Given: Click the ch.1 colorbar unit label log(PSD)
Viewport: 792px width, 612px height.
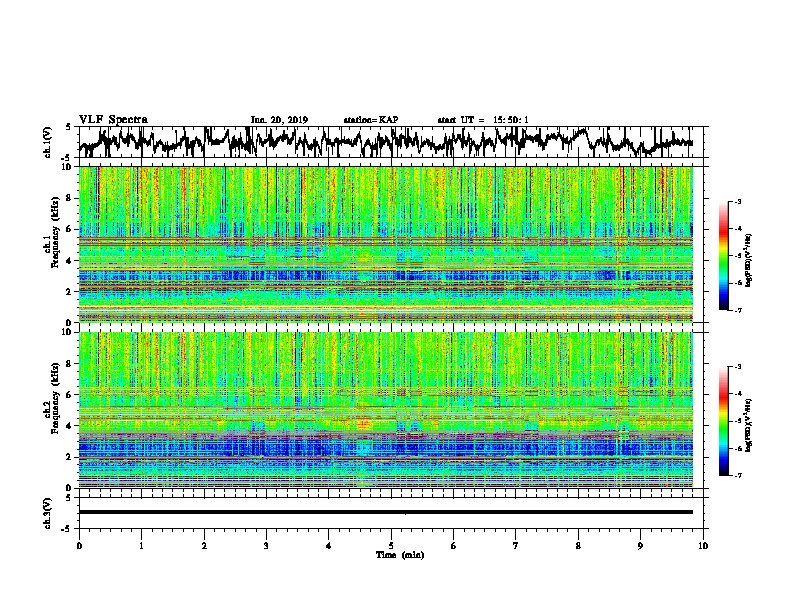Looking at the screenshot, I should [x=749, y=261].
